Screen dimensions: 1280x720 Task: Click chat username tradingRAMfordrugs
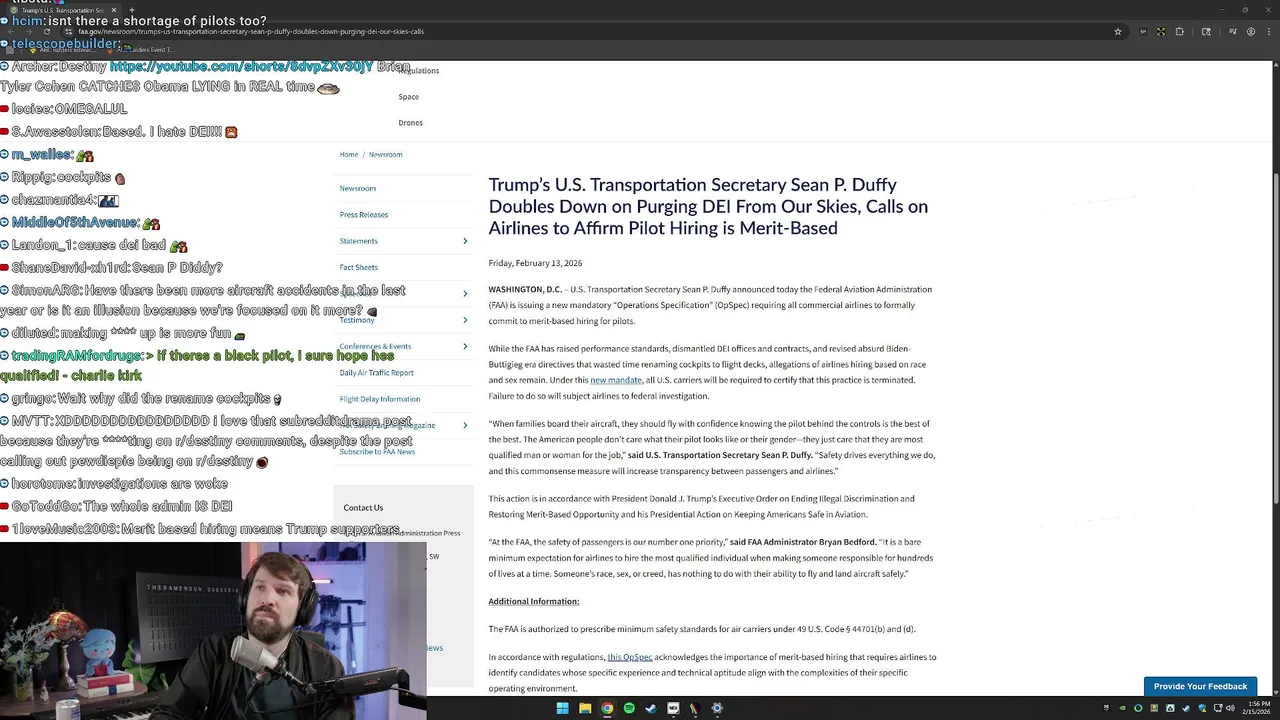coord(77,356)
